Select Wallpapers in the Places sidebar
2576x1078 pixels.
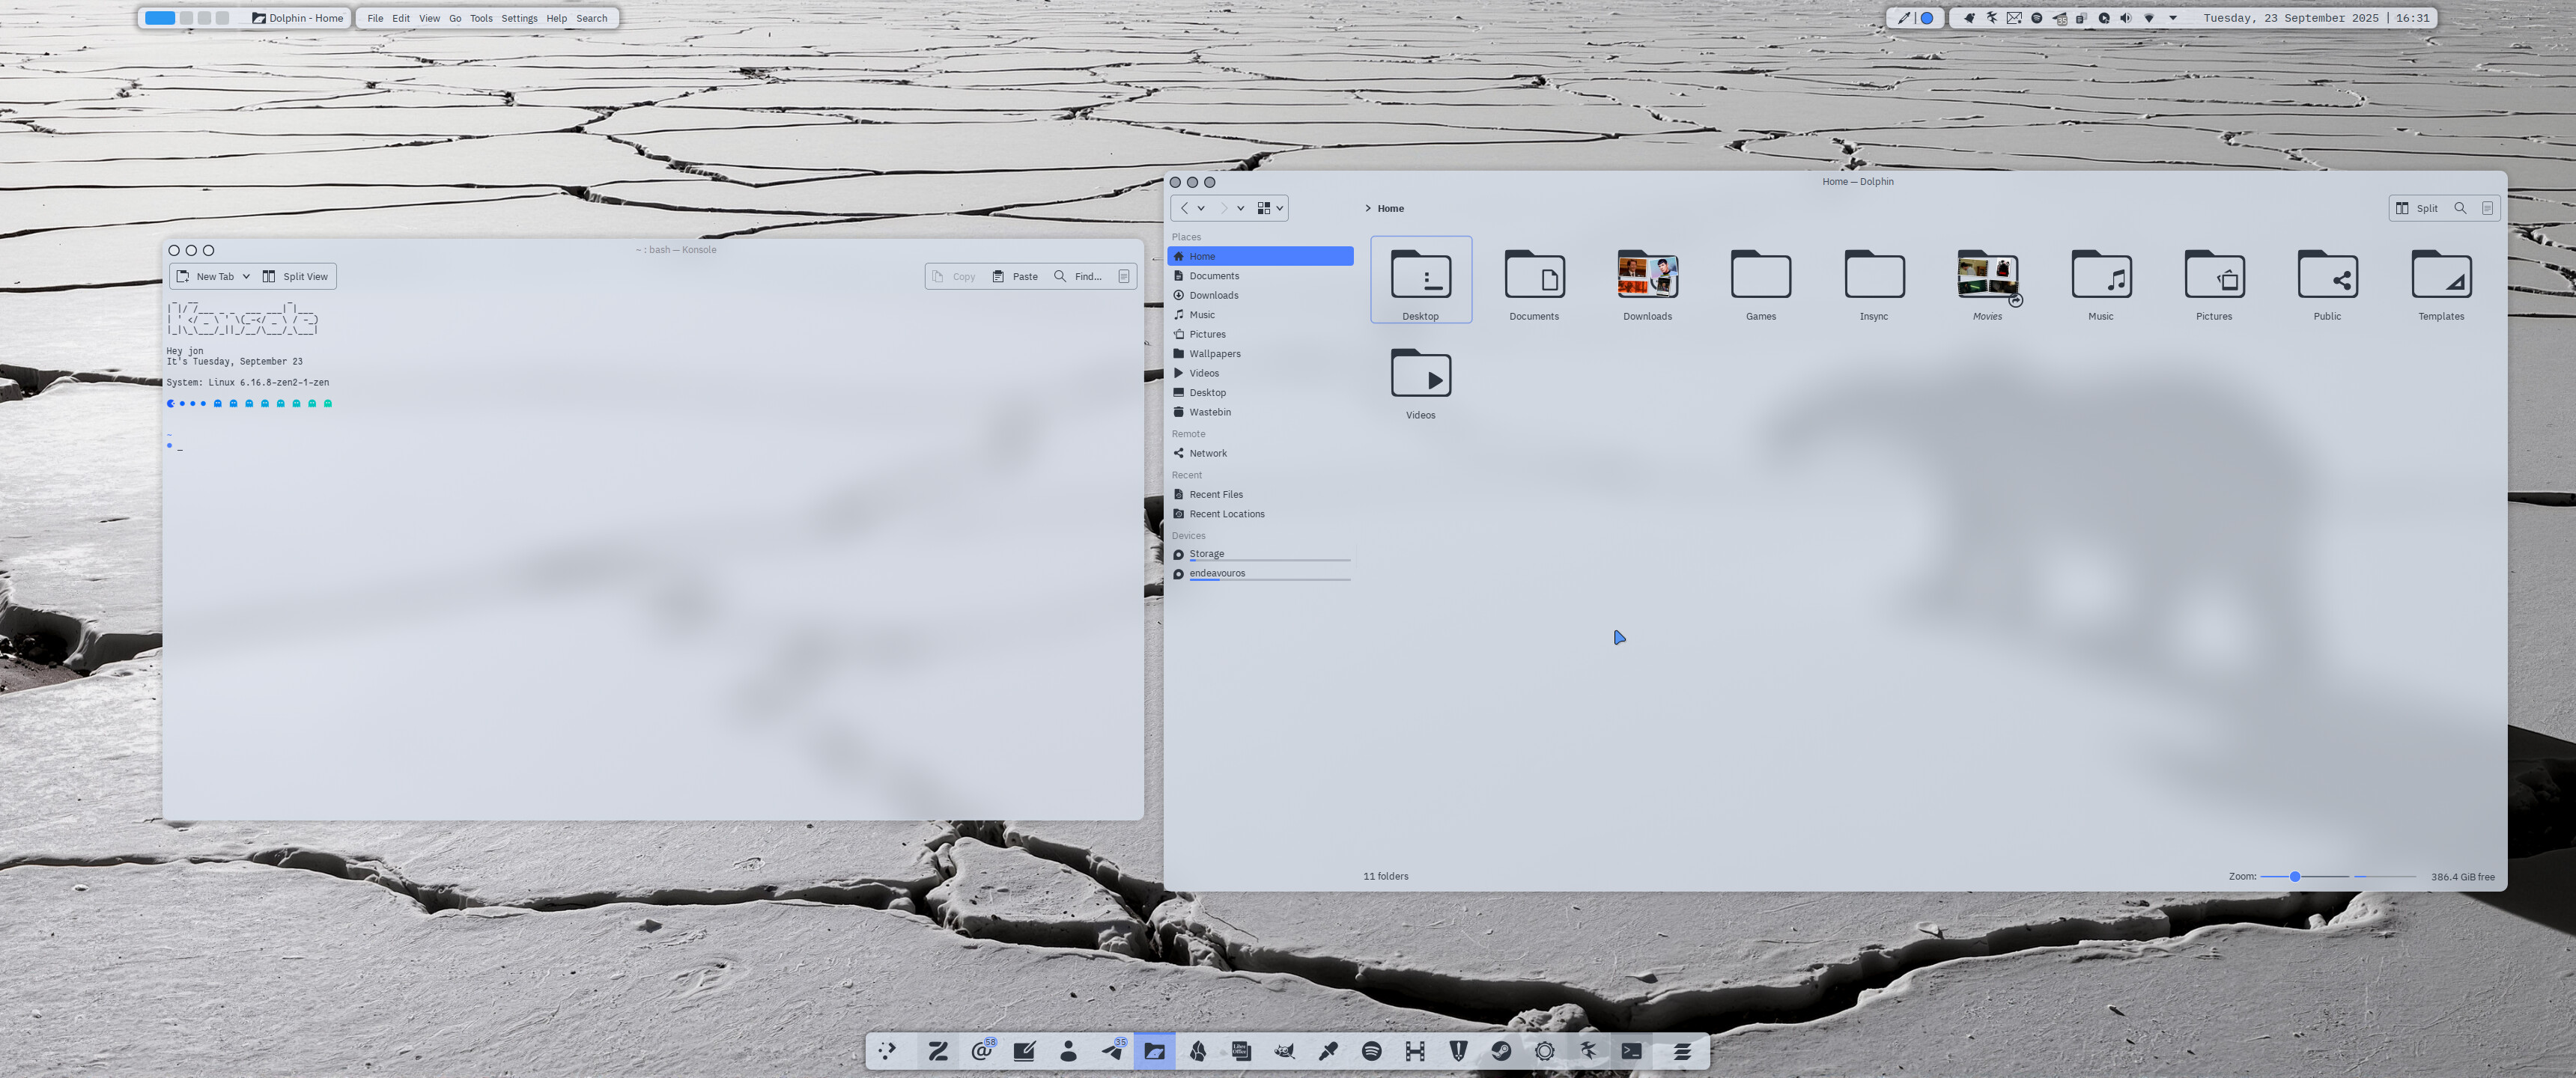(1214, 354)
